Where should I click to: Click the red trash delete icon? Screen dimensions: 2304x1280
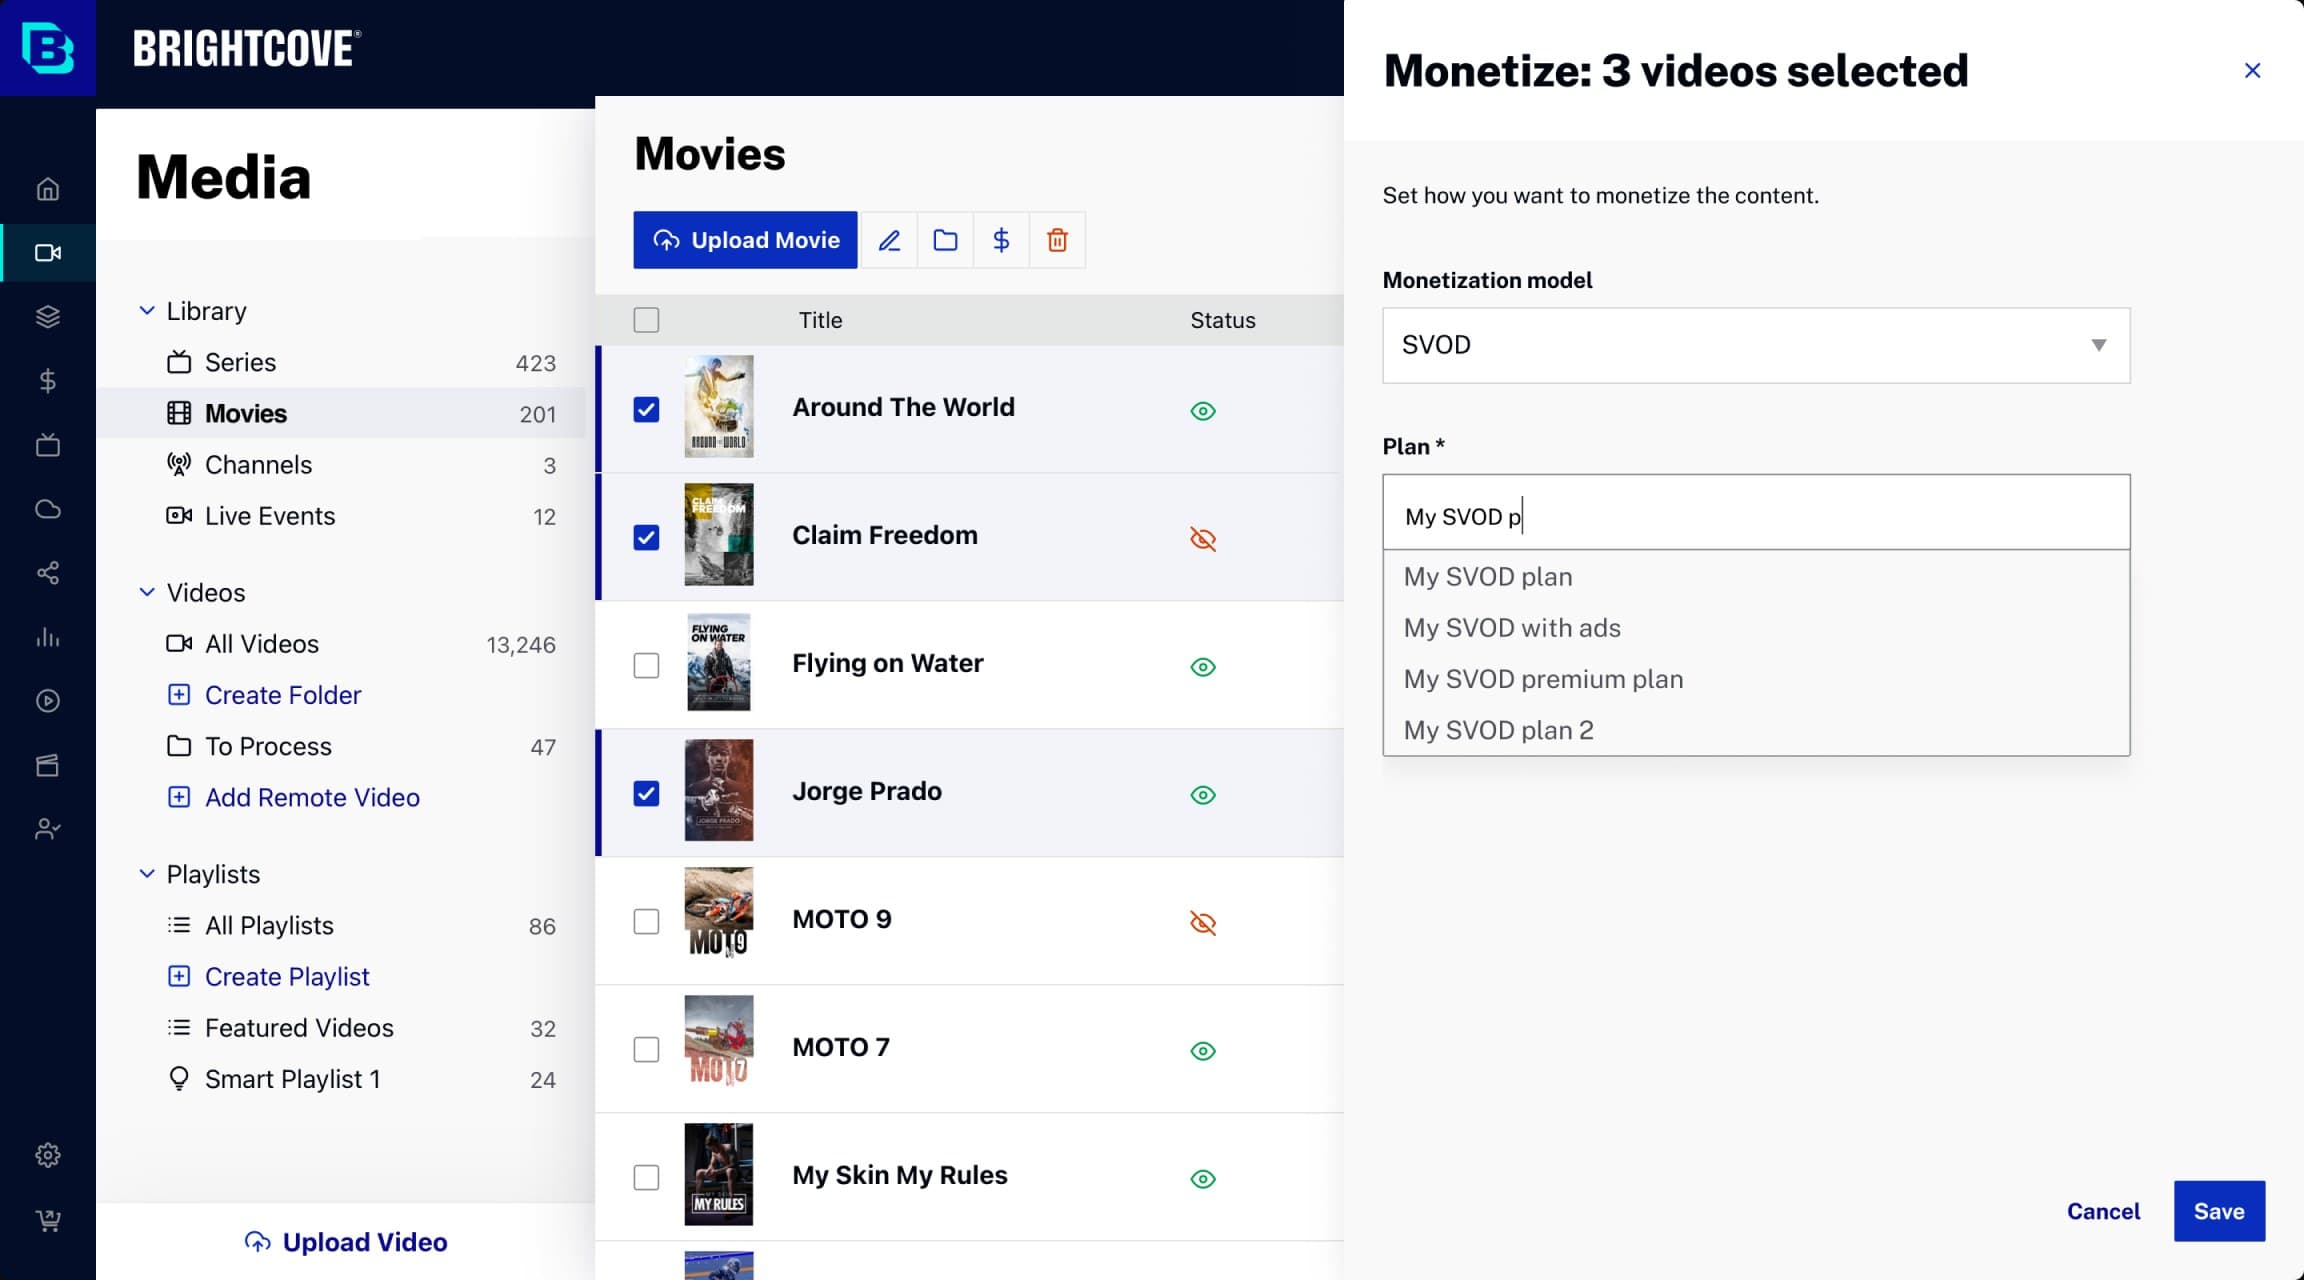coord(1057,240)
